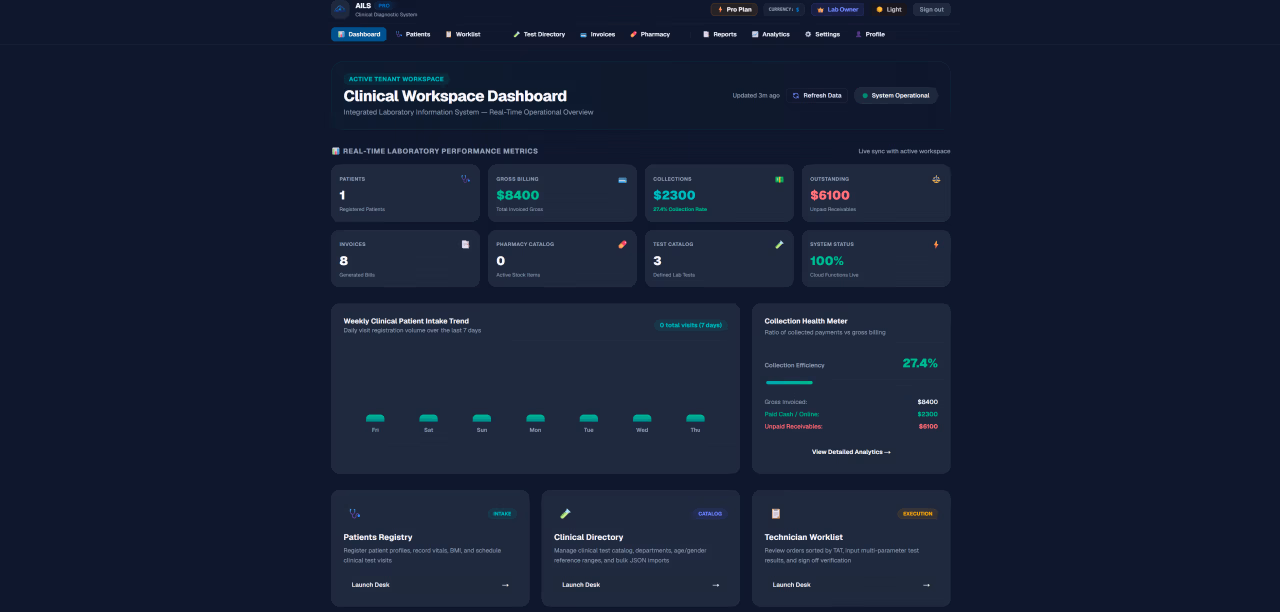Click the Reports document icon in navbar
Screen dimensions: 1280x612
[706, 34]
